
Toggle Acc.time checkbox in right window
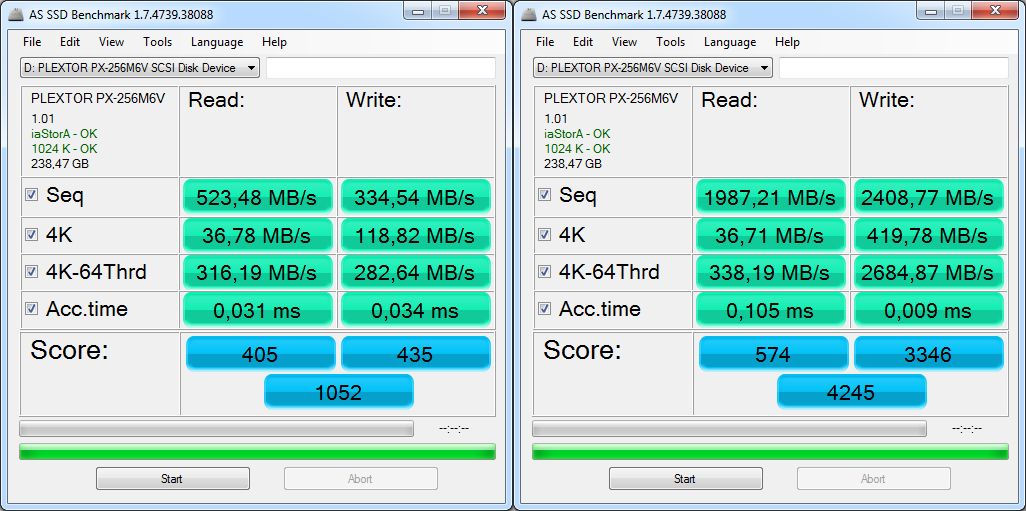(x=544, y=309)
